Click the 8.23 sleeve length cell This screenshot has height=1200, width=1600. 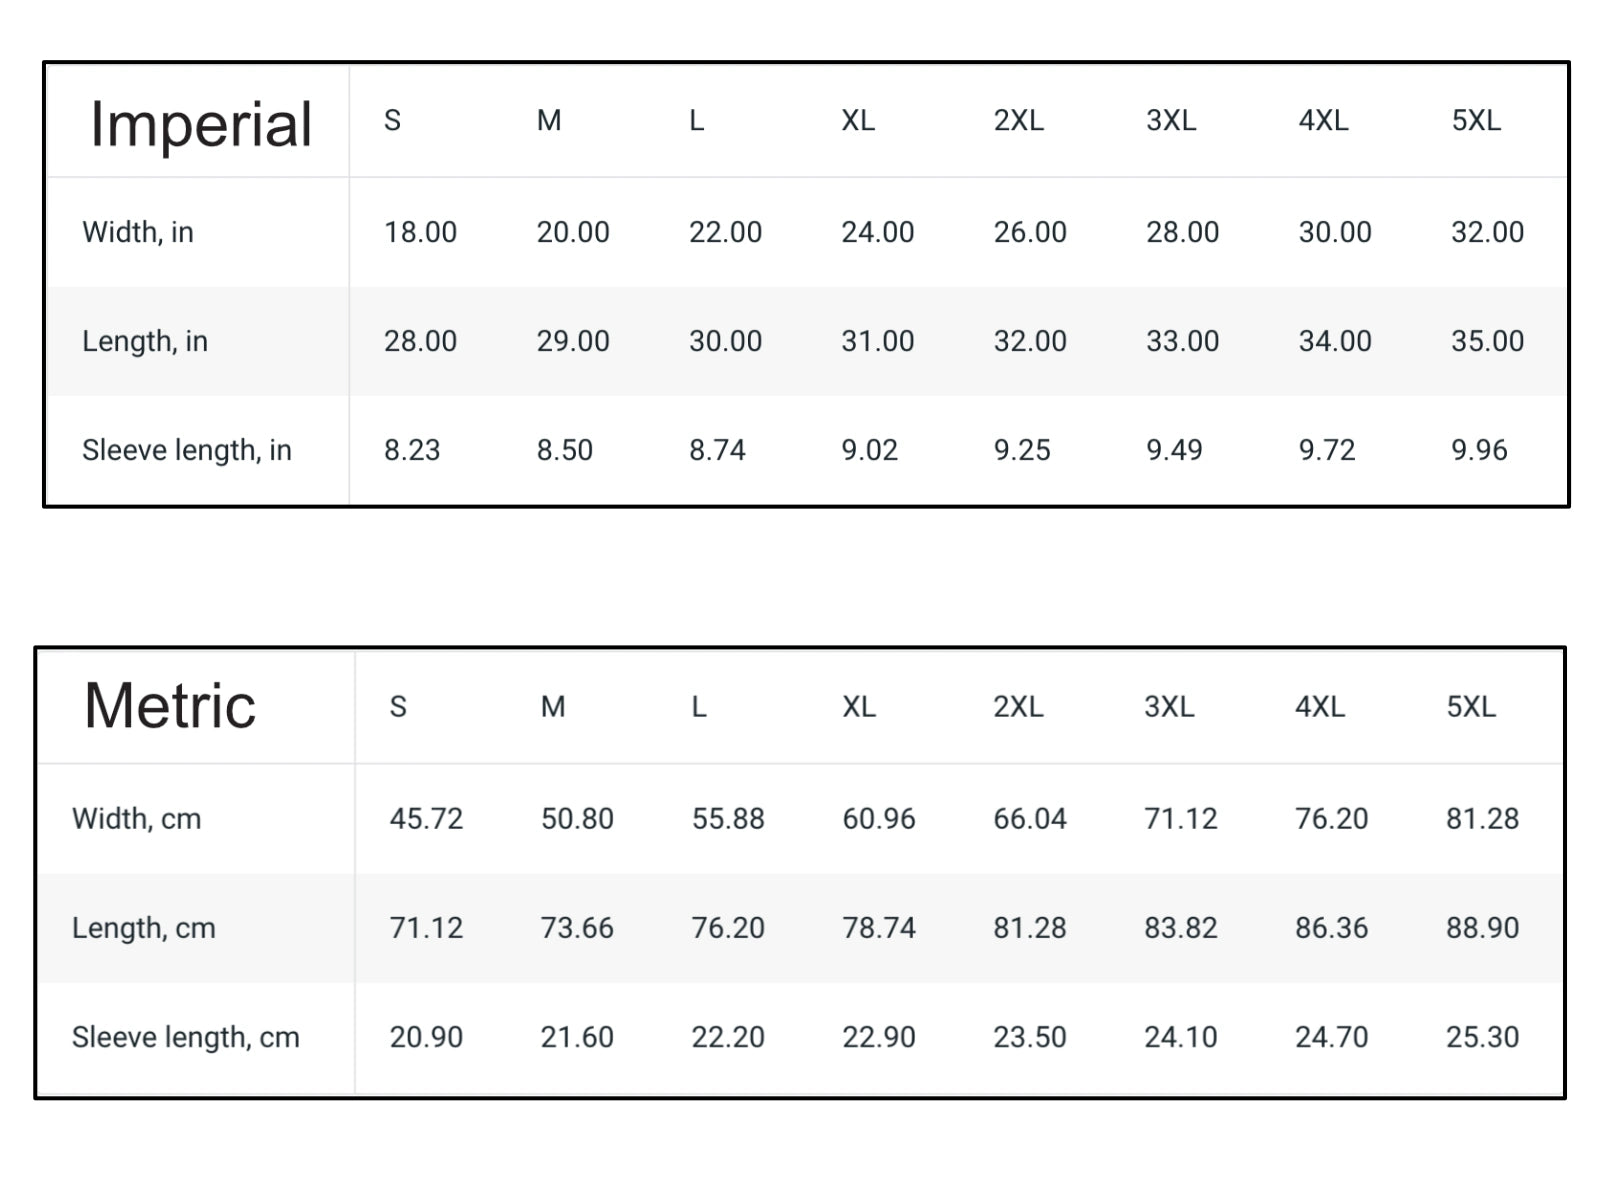(x=412, y=450)
